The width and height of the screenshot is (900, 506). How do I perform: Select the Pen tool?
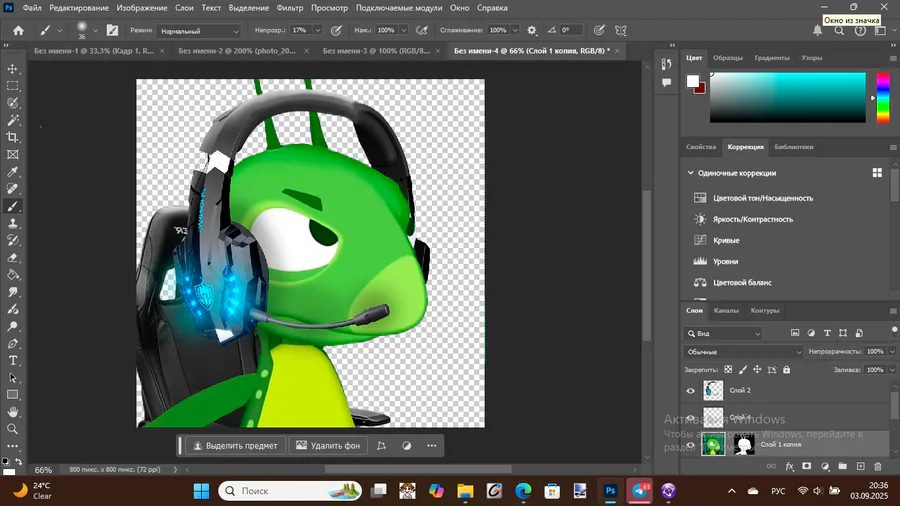point(13,344)
